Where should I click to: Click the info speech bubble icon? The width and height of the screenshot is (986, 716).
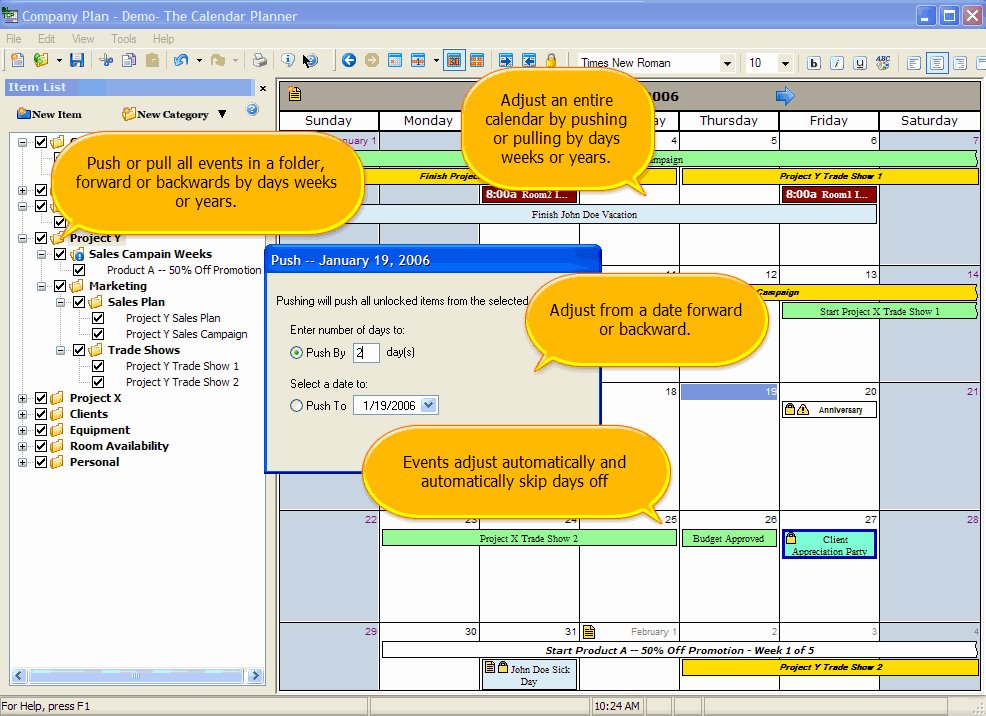click(288, 60)
